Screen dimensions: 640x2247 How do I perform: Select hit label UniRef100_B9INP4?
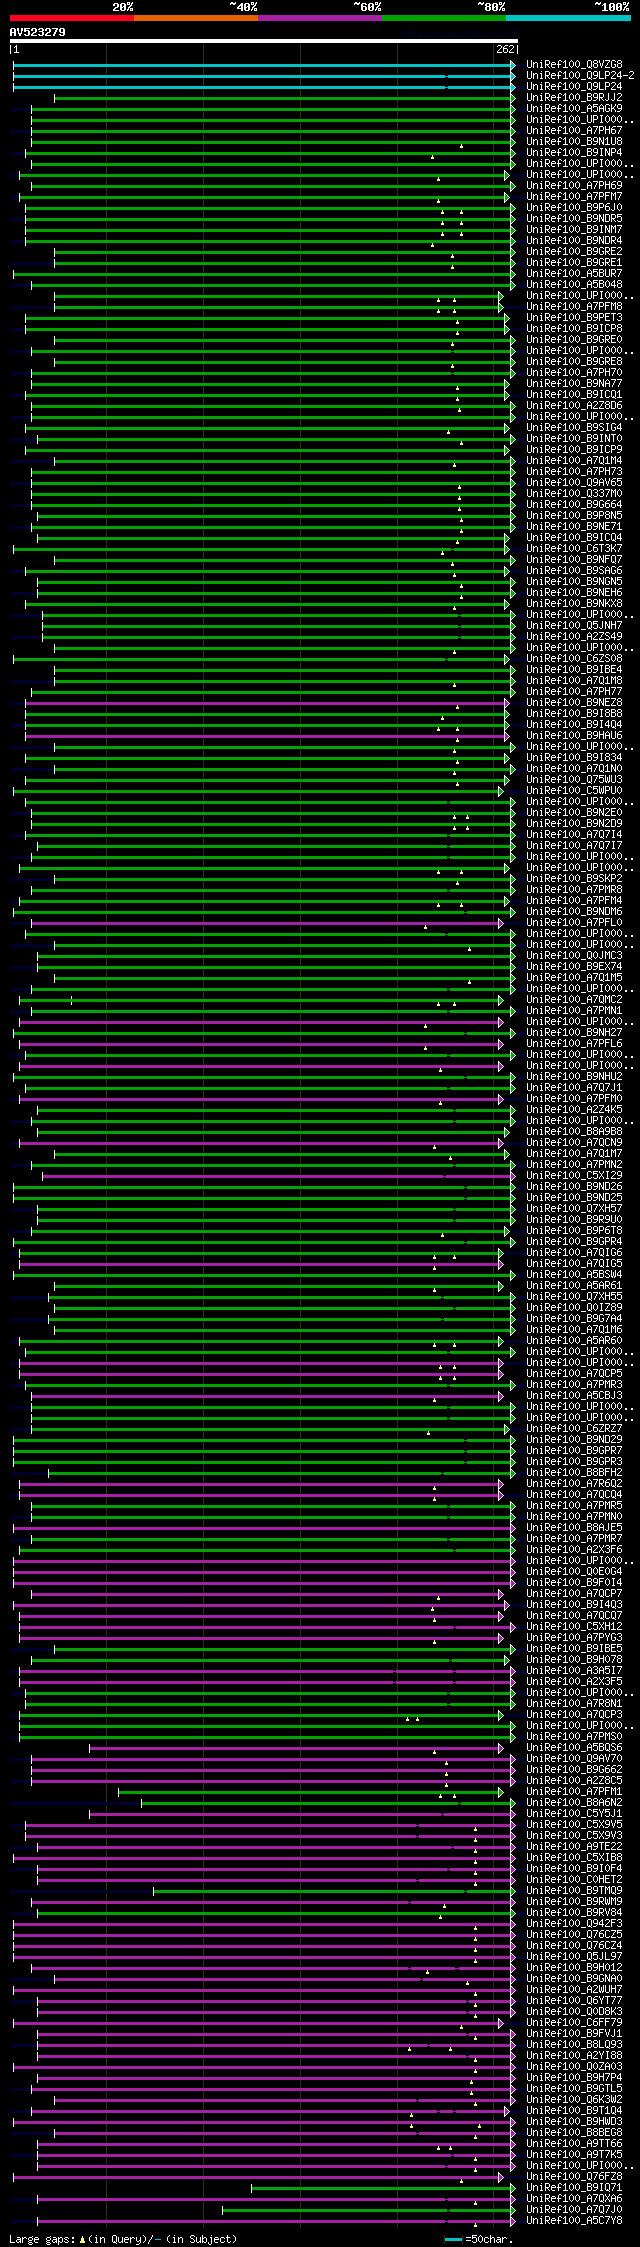[x=574, y=153]
